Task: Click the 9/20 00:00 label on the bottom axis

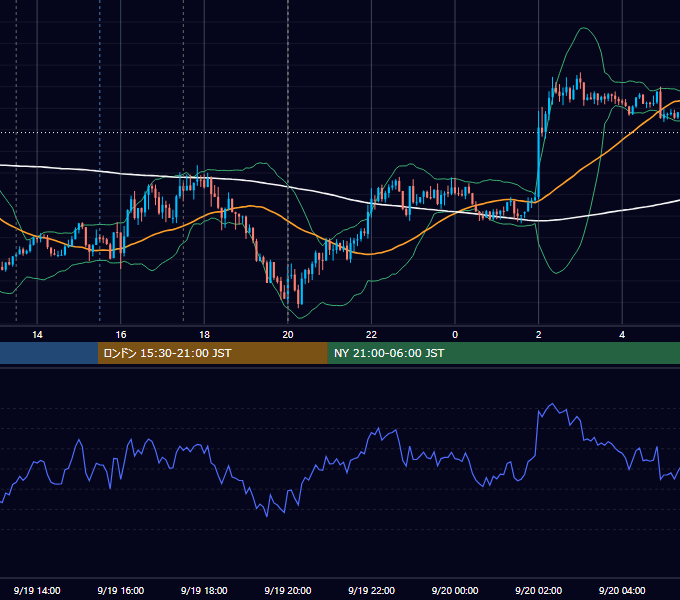Action: (x=455, y=590)
